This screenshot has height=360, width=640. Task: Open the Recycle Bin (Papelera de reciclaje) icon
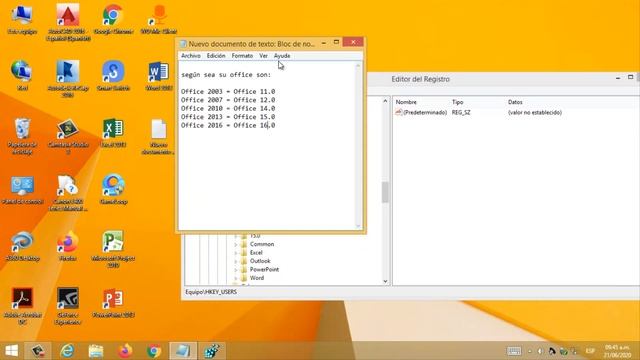[x=22, y=136]
